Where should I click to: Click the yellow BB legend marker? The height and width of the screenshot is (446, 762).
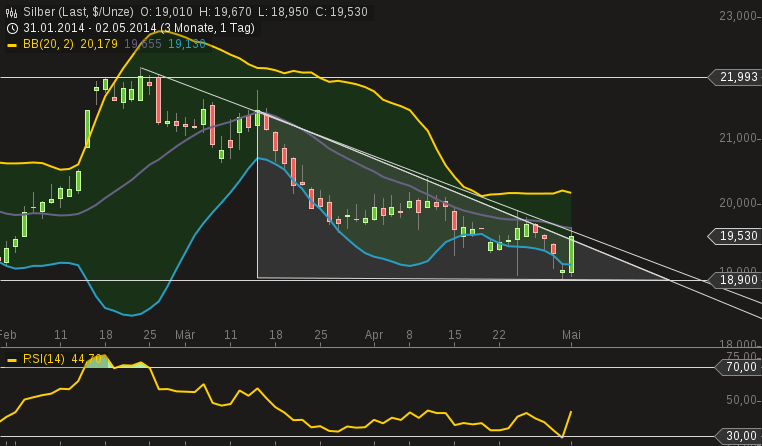coord(12,46)
